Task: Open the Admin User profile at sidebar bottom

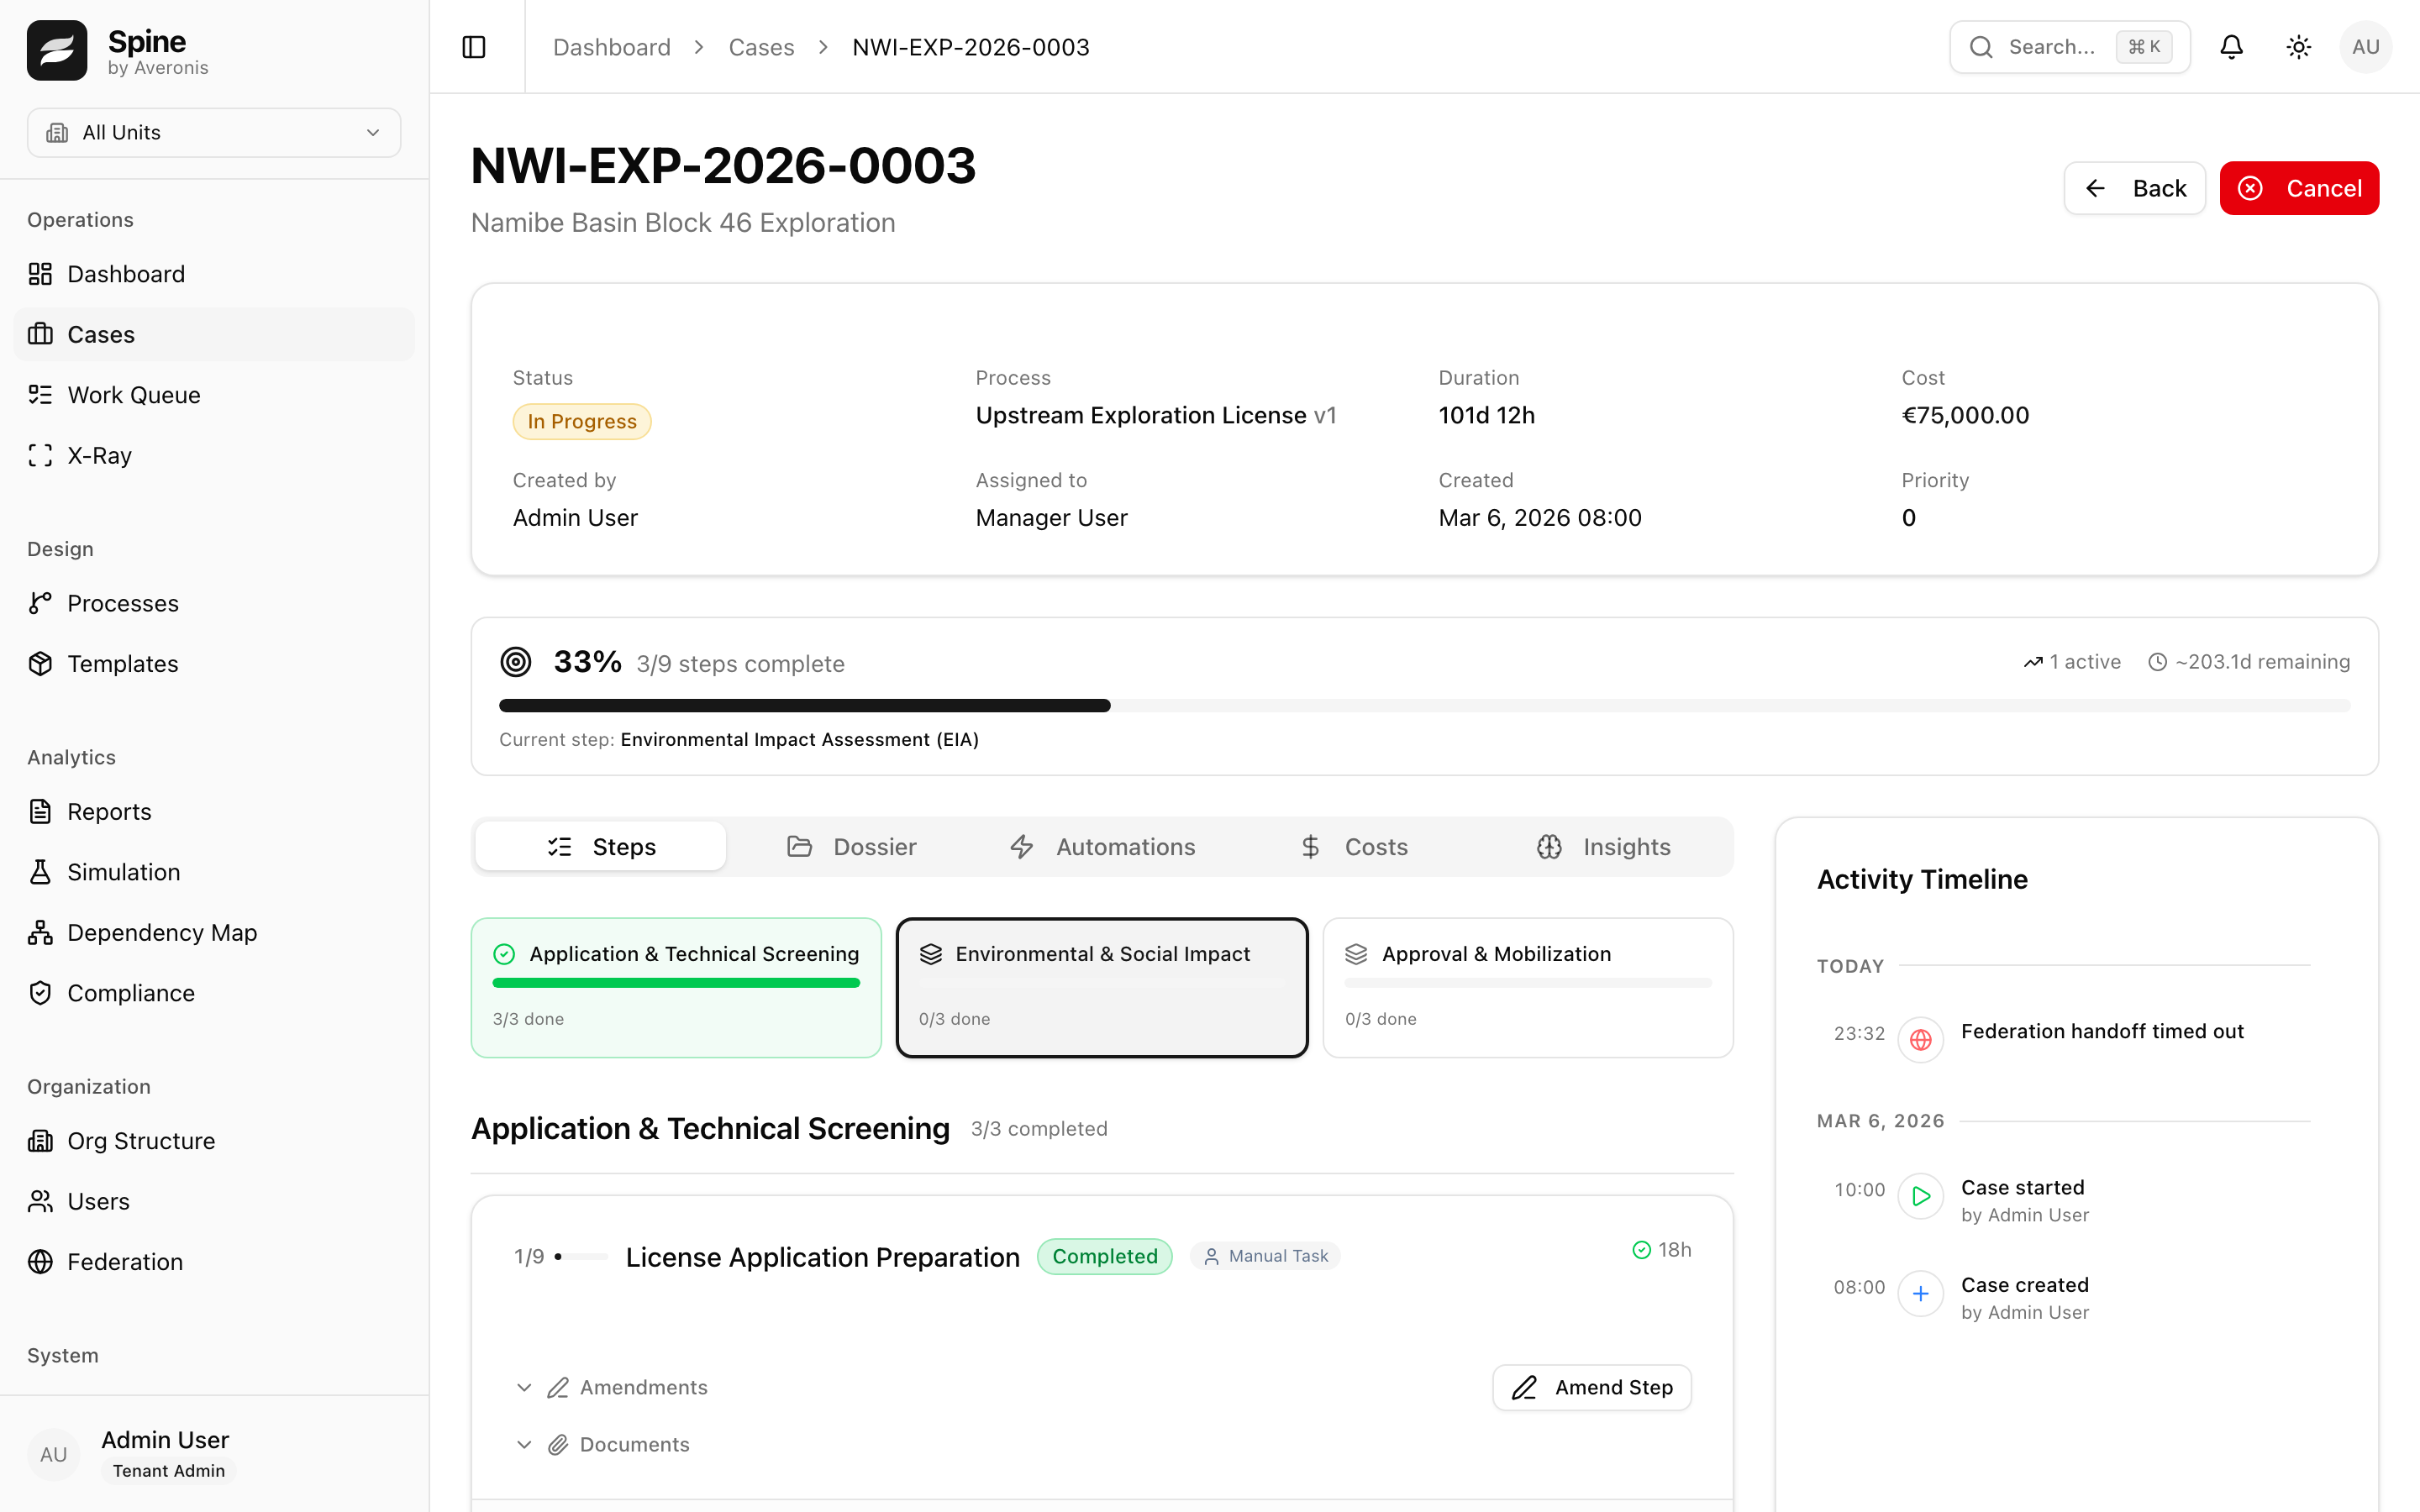Action: [x=214, y=1454]
